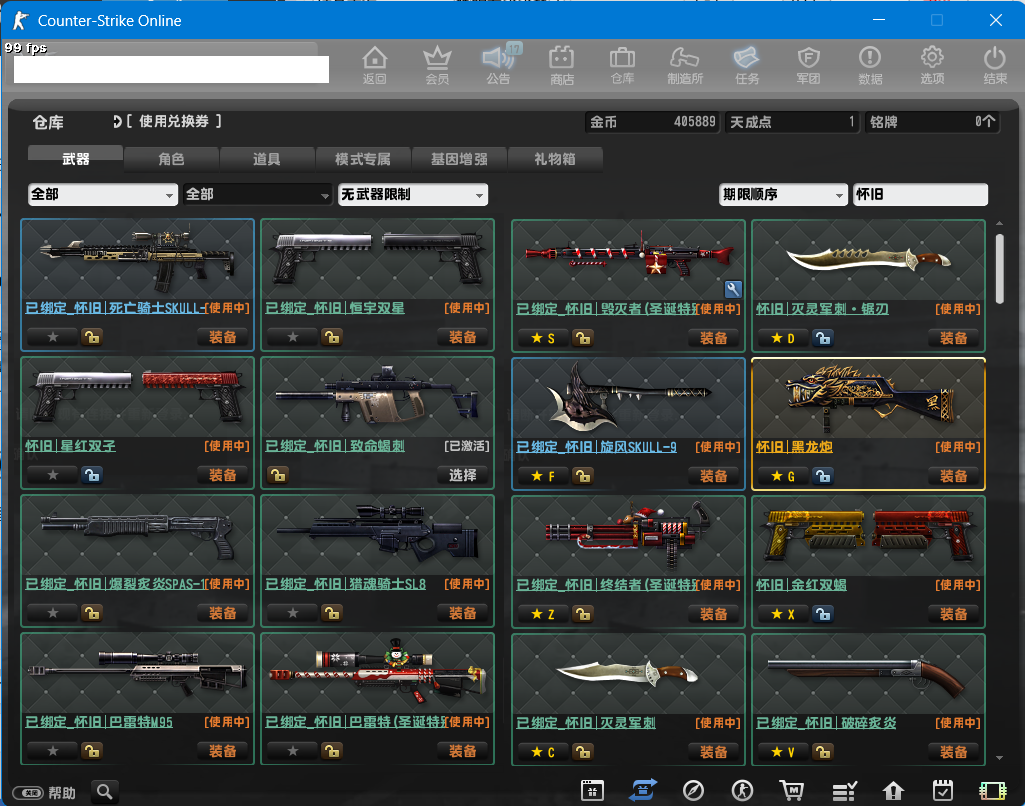Switch to the 武器 tab

point(75,158)
